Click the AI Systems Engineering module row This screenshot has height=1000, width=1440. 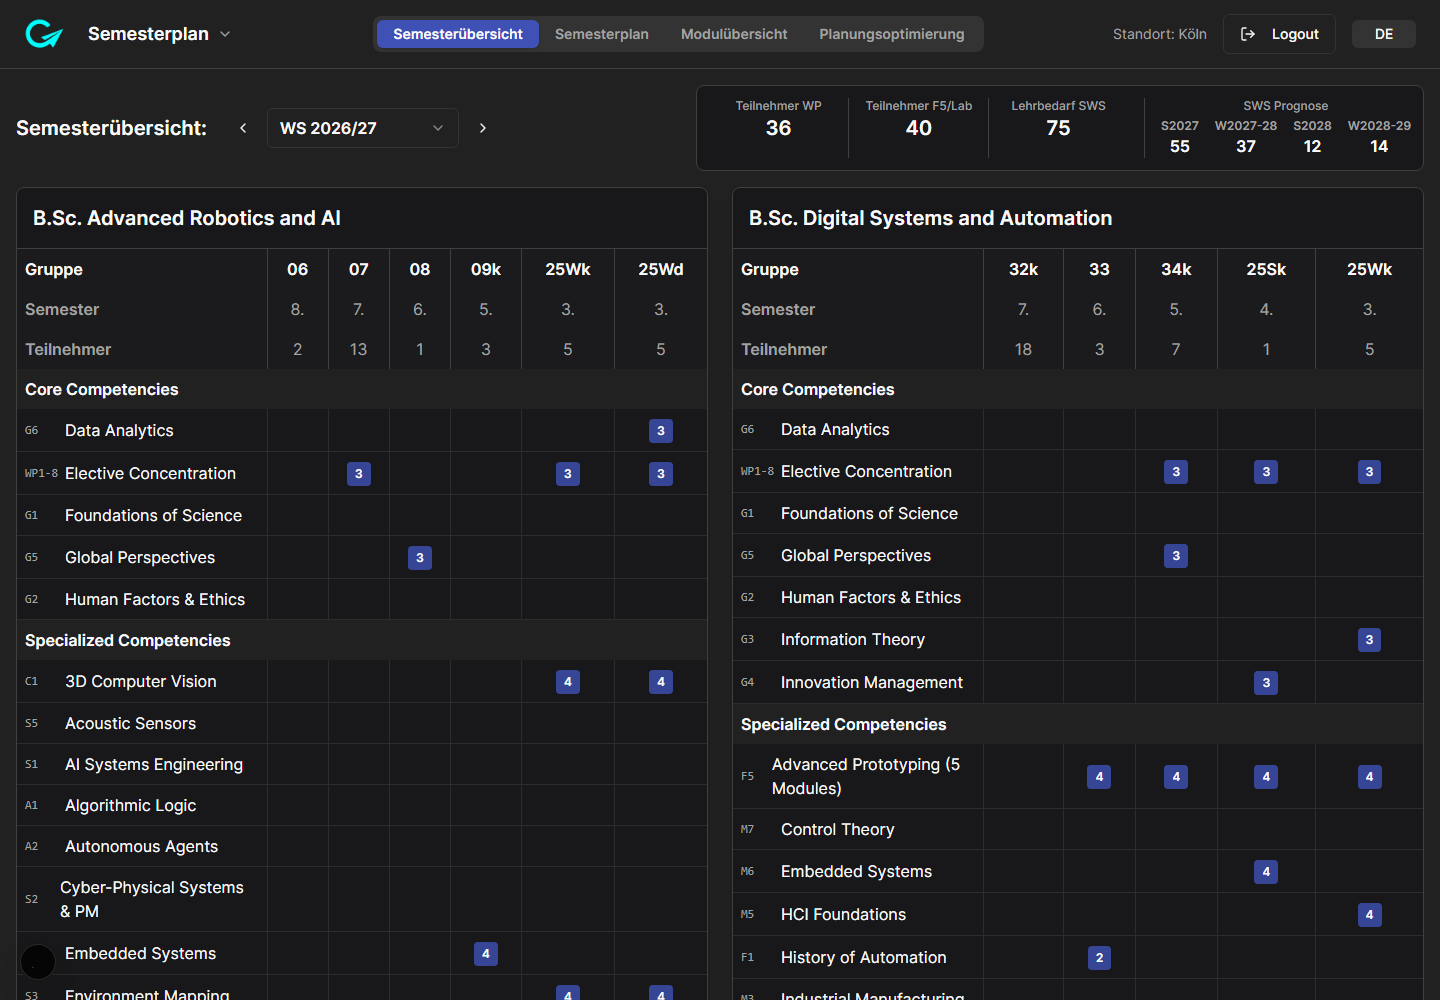pos(362,764)
